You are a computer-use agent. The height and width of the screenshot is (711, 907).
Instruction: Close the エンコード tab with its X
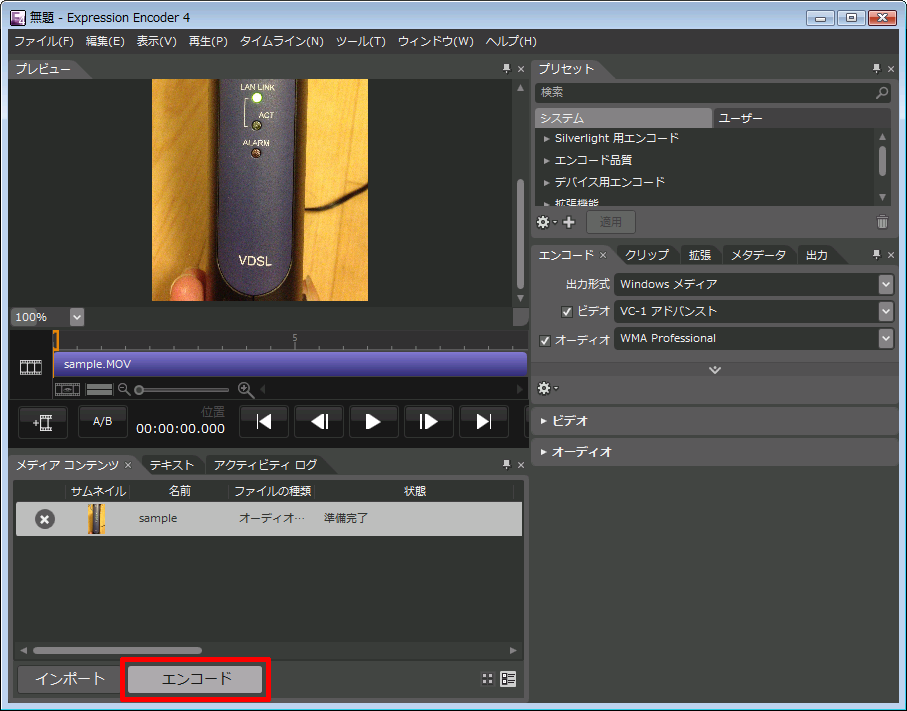click(x=603, y=255)
